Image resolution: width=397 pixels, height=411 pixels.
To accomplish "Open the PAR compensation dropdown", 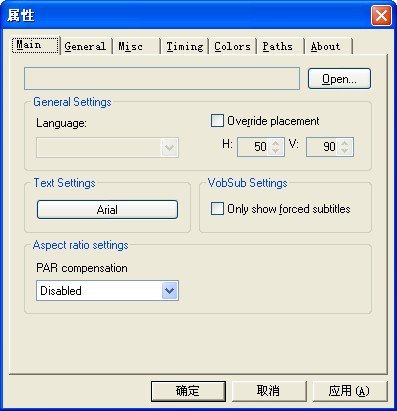I will [170, 291].
